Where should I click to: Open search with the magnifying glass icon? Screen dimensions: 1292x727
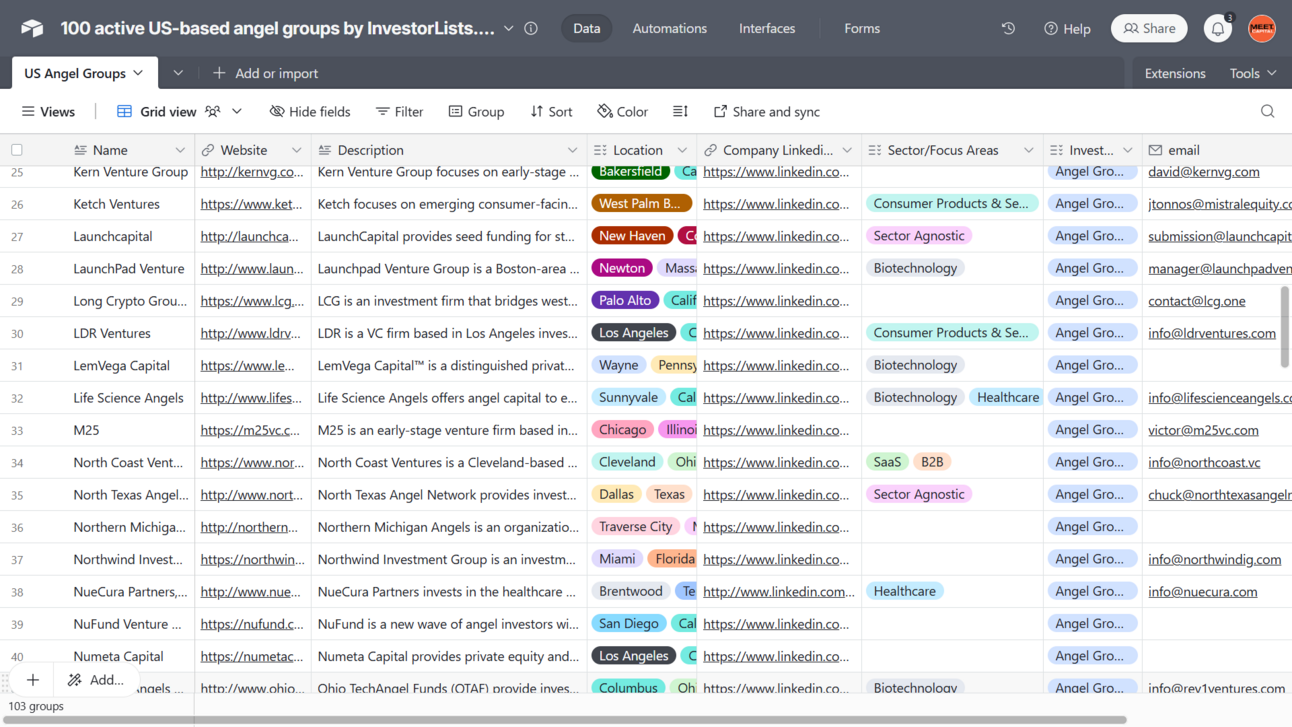1267,111
